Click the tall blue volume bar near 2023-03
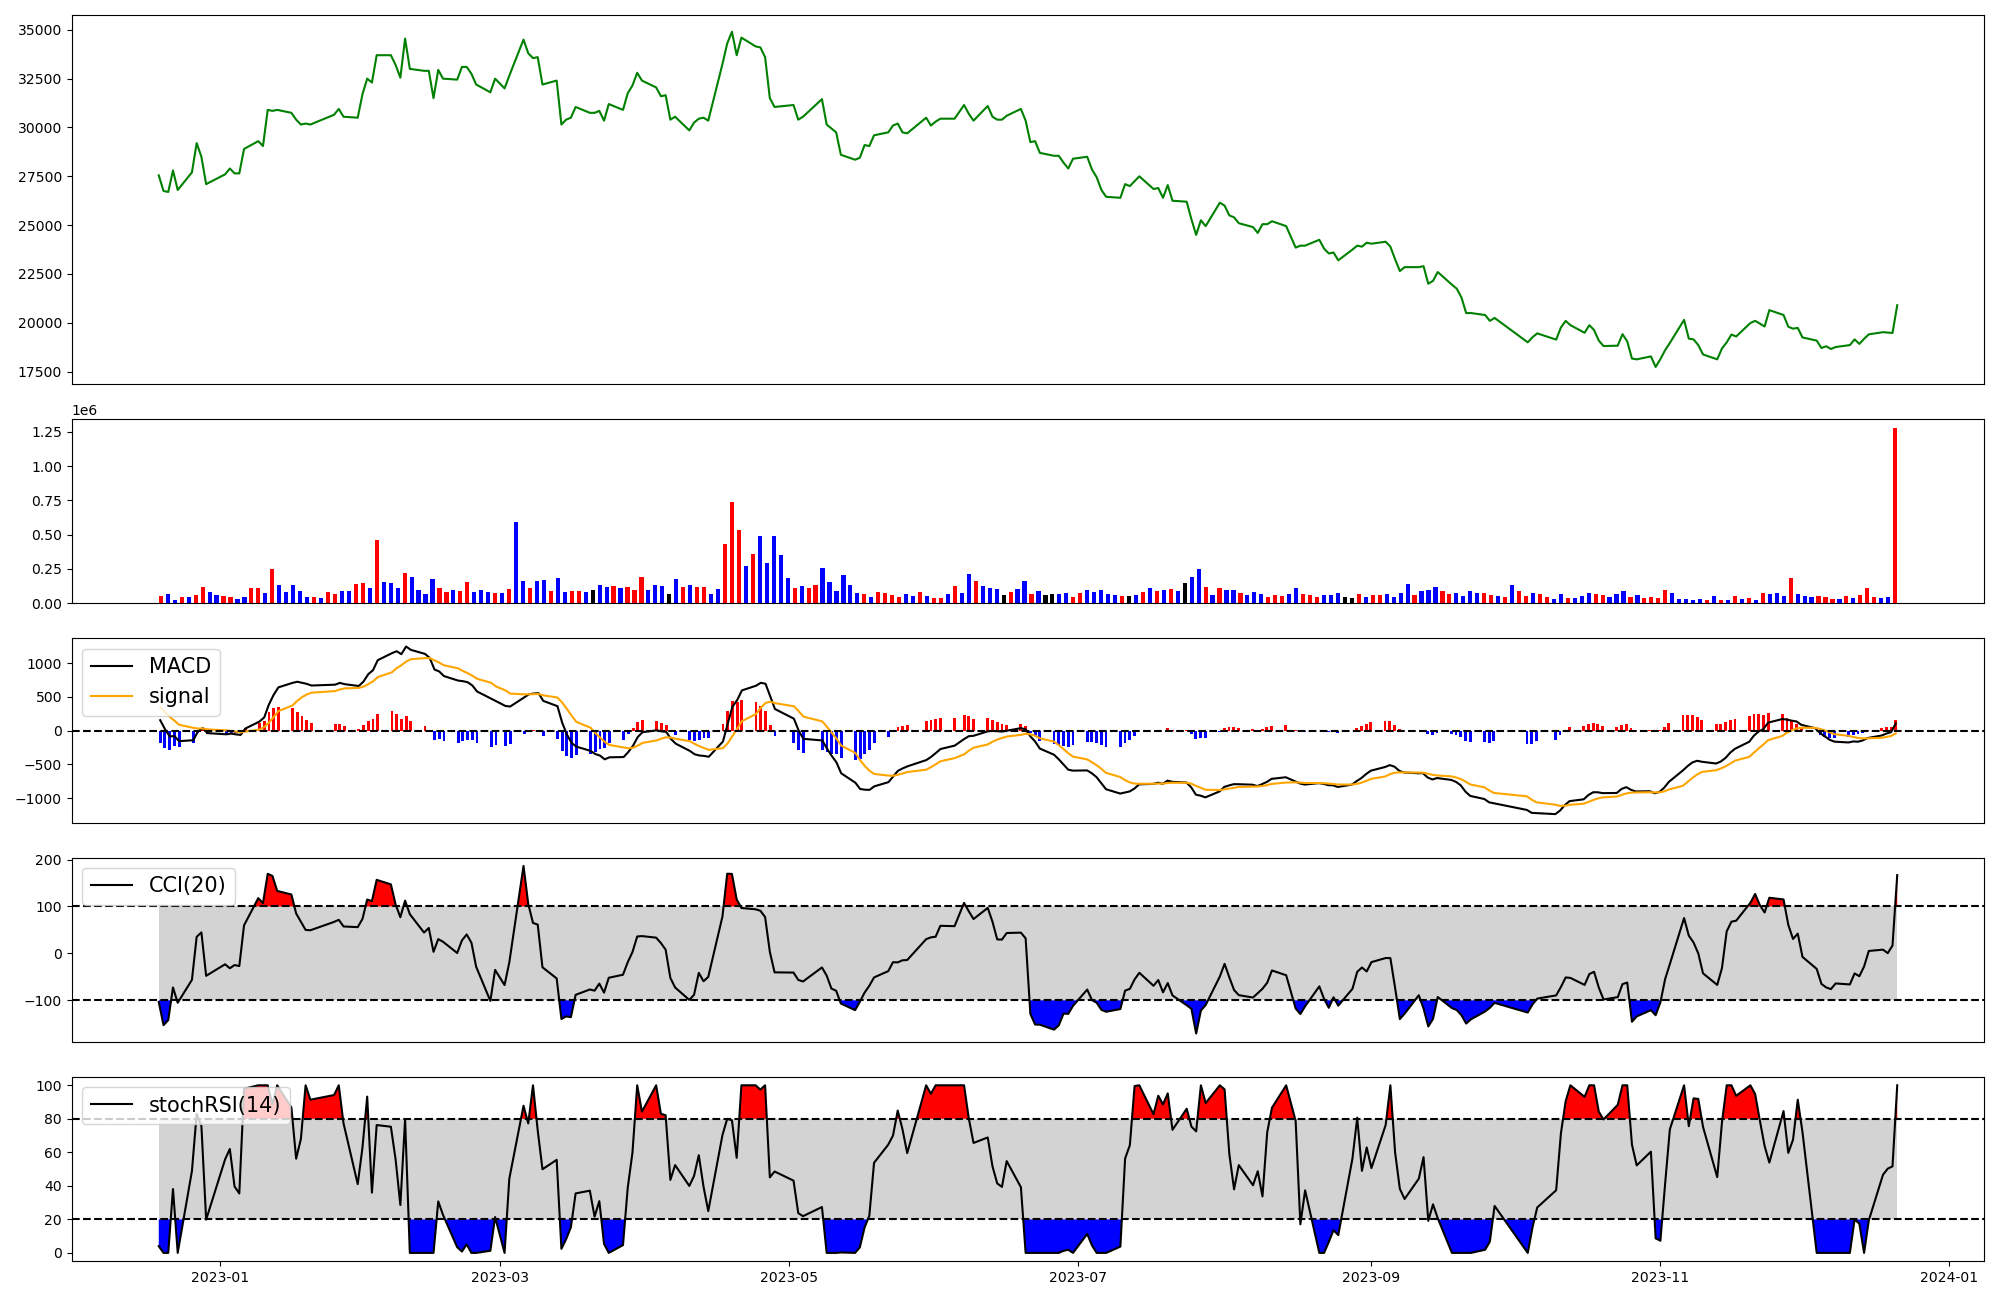Viewport: 2000px width, 1300px height. (x=516, y=562)
